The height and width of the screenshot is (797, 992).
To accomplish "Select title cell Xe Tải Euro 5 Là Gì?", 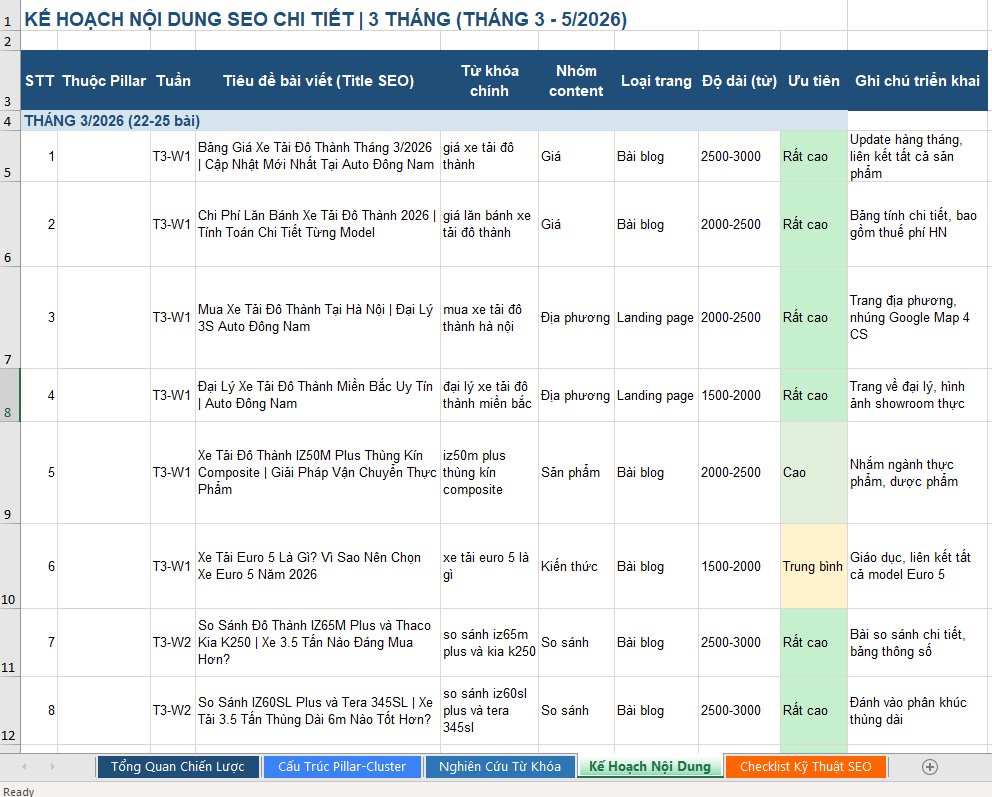I will [x=318, y=566].
